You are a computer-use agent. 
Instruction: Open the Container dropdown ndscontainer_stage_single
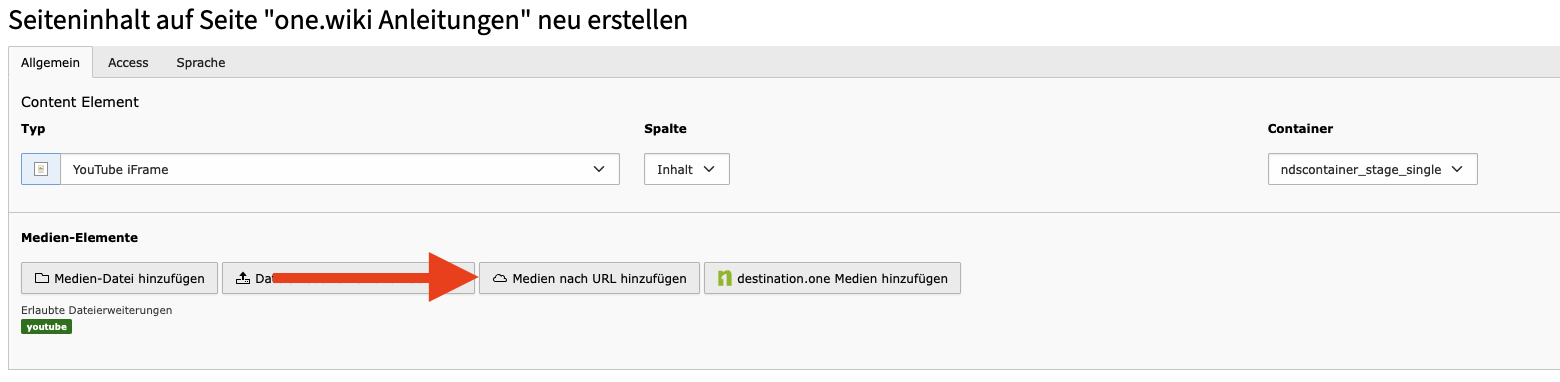point(1372,169)
